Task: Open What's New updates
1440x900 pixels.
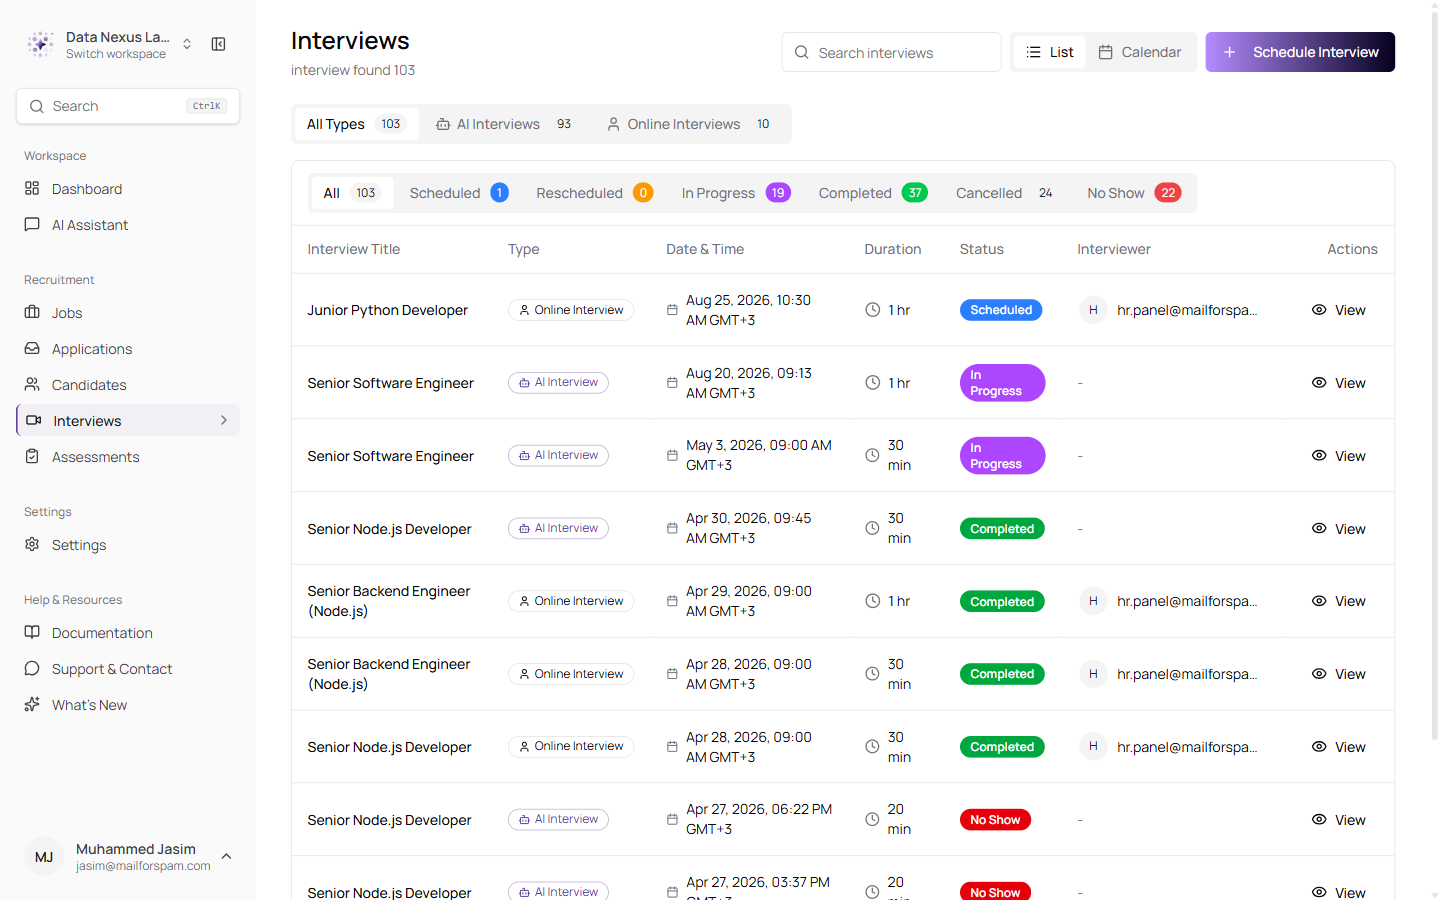Action: [128, 705]
